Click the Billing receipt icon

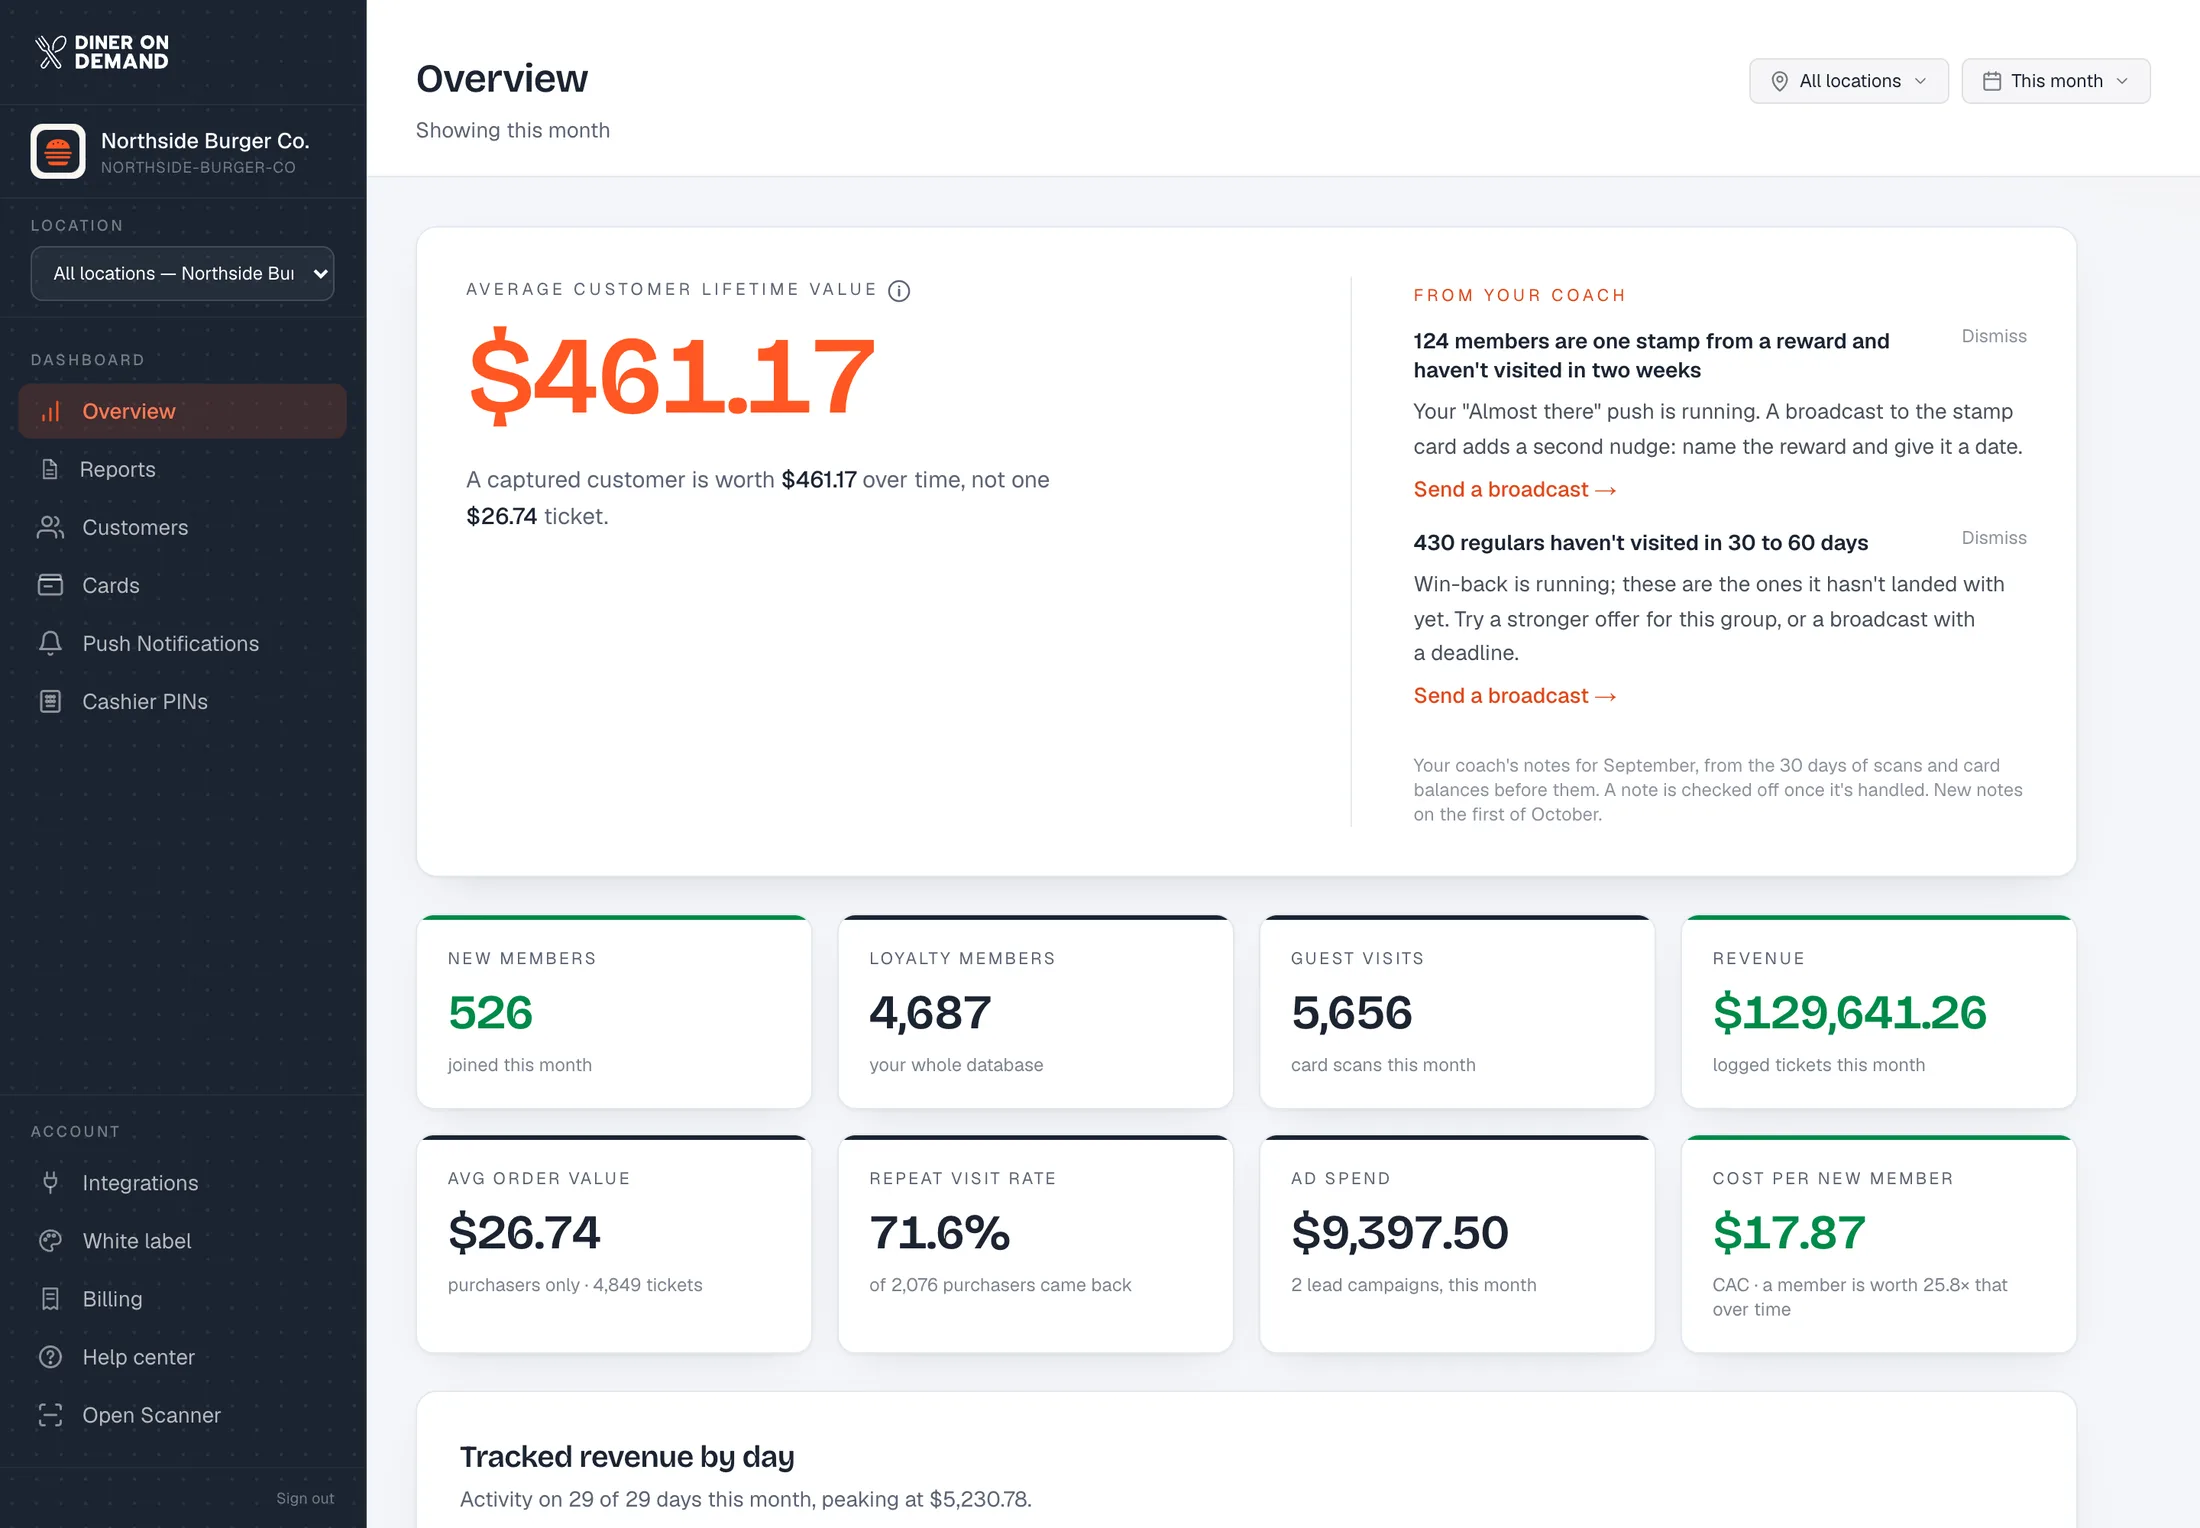(x=50, y=1299)
